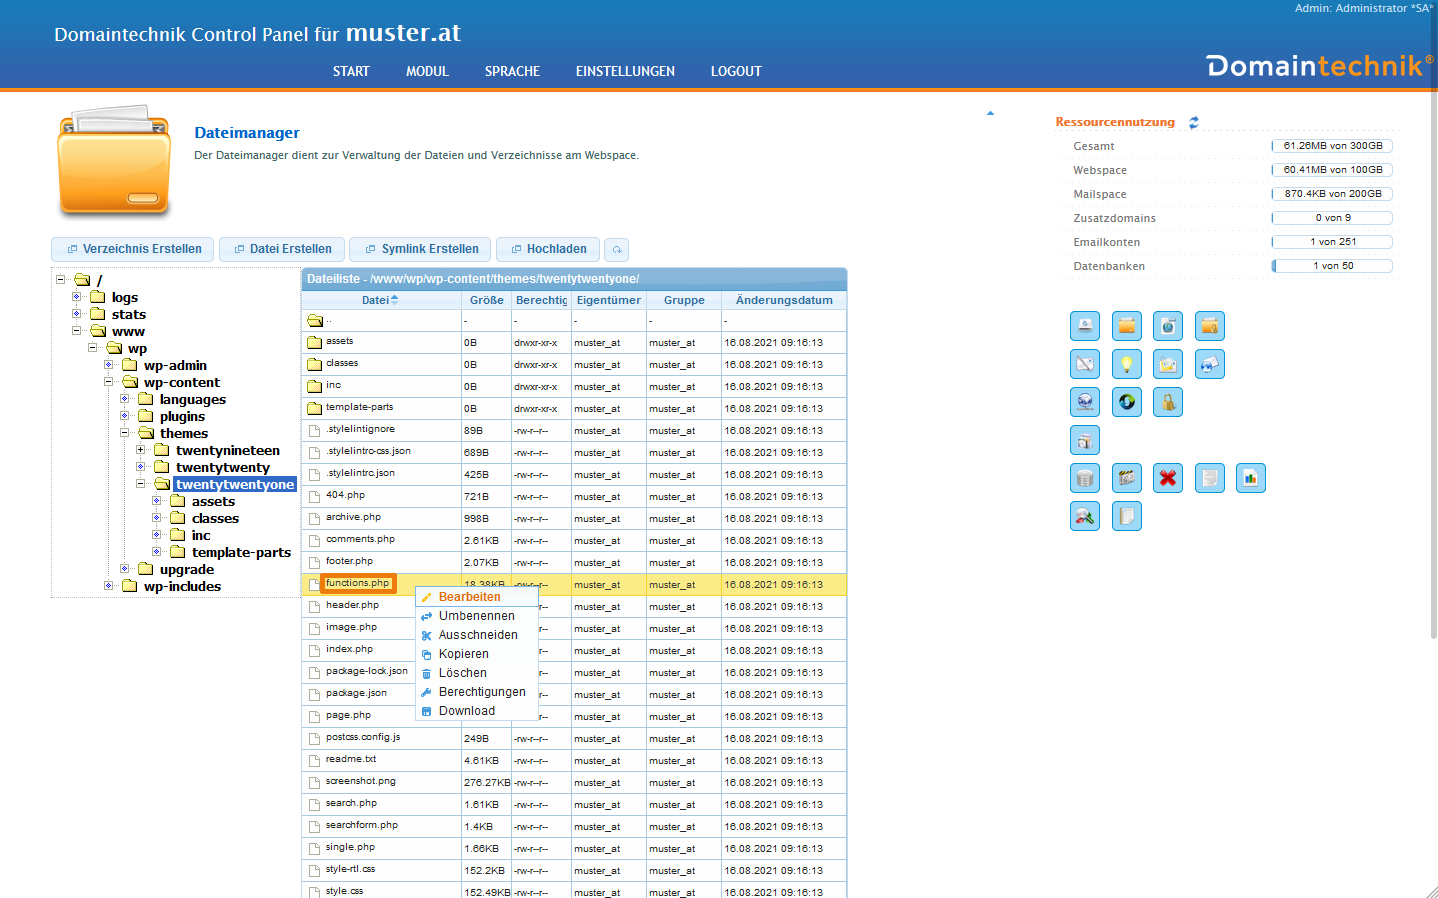
Task: Click the lightbulb icon in module grid
Action: coord(1126,365)
